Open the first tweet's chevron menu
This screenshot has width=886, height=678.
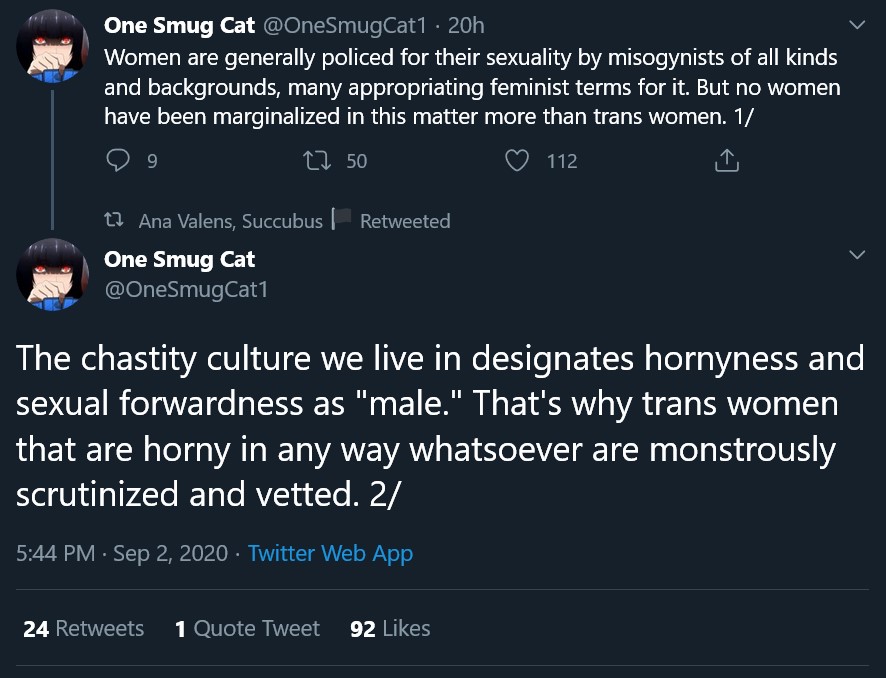coord(857,24)
